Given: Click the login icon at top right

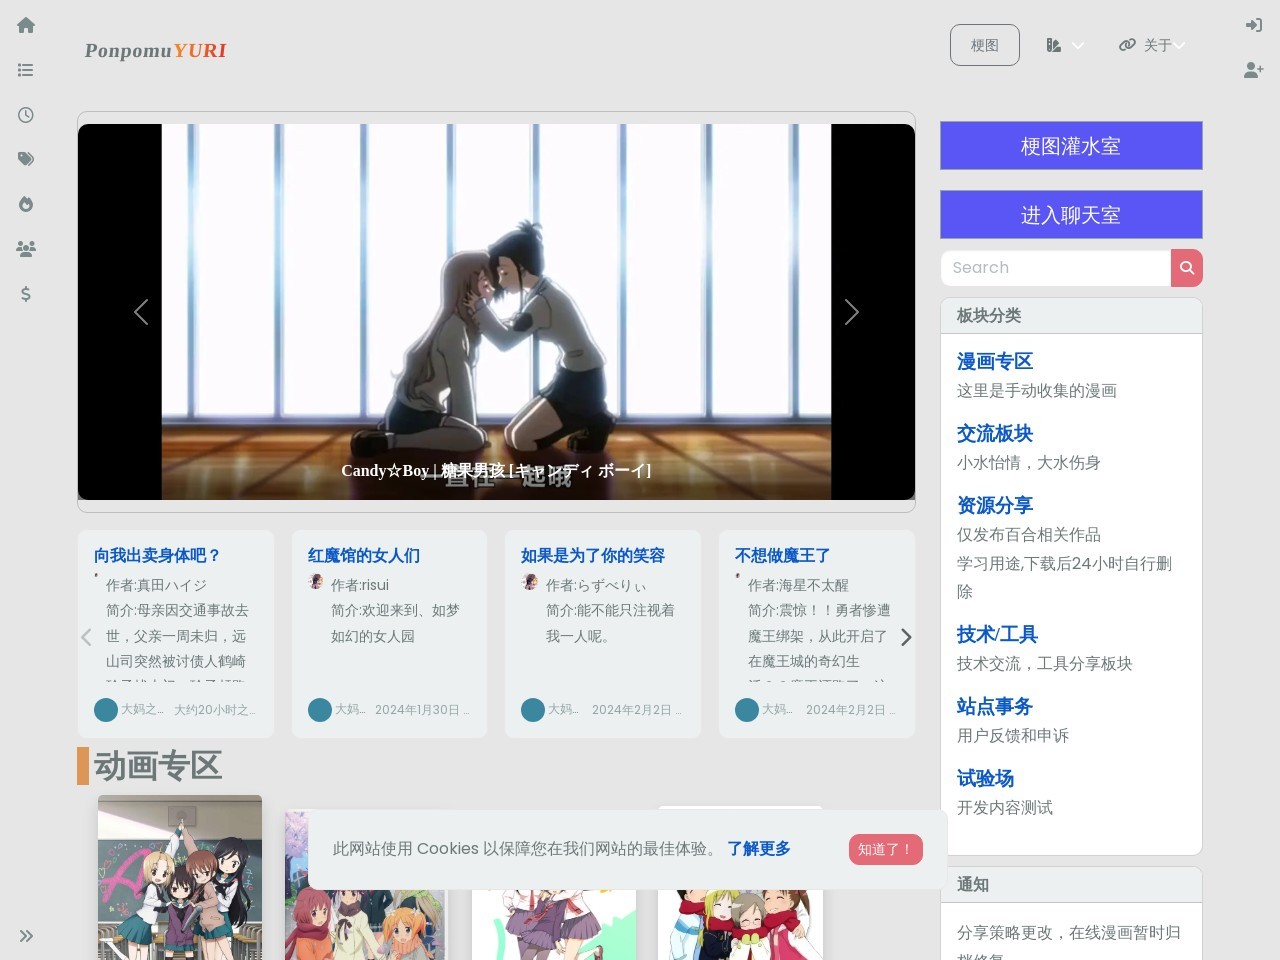Looking at the screenshot, I should click(1253, 25).
